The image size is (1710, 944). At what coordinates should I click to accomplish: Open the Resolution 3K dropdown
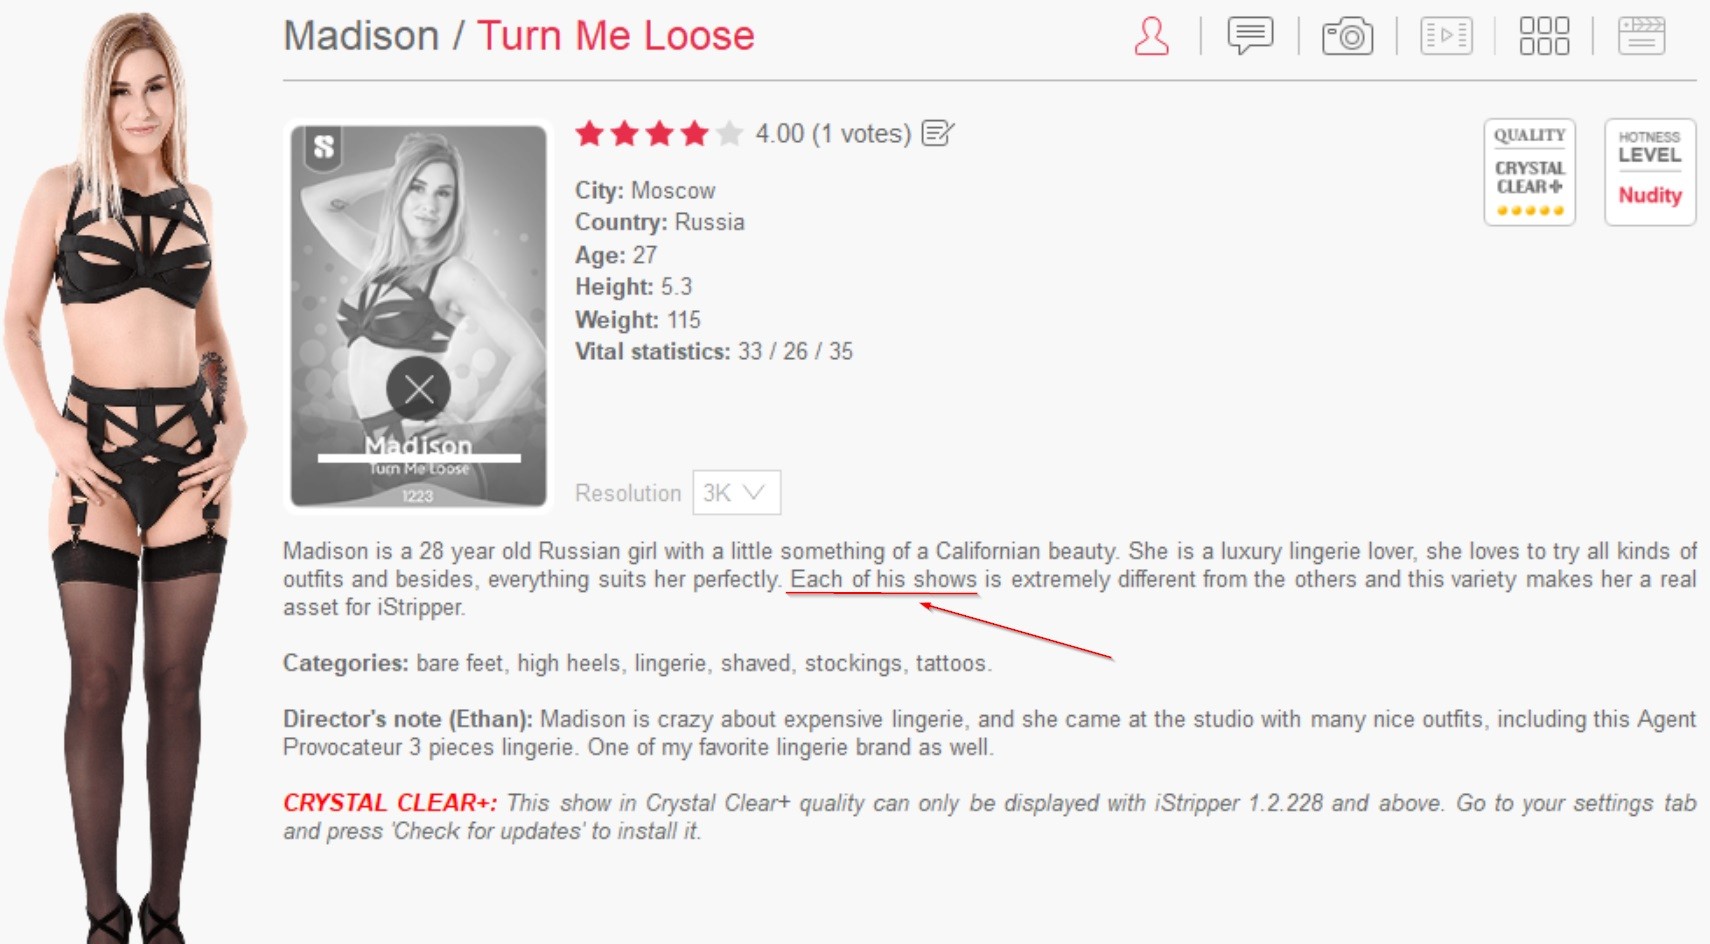[736, 493]
